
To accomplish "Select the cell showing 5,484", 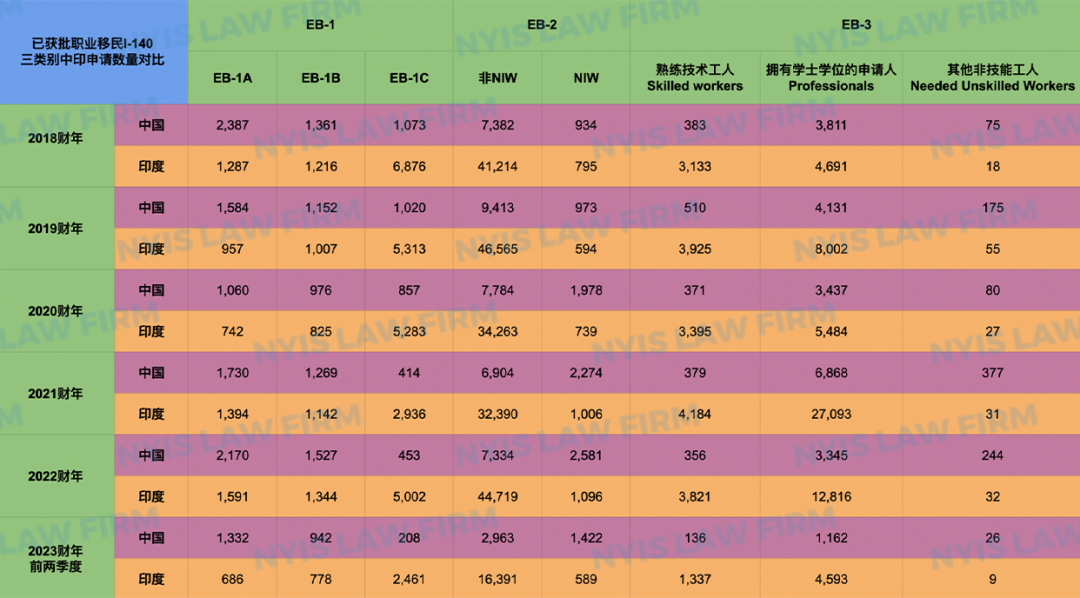I will [831, 331].
